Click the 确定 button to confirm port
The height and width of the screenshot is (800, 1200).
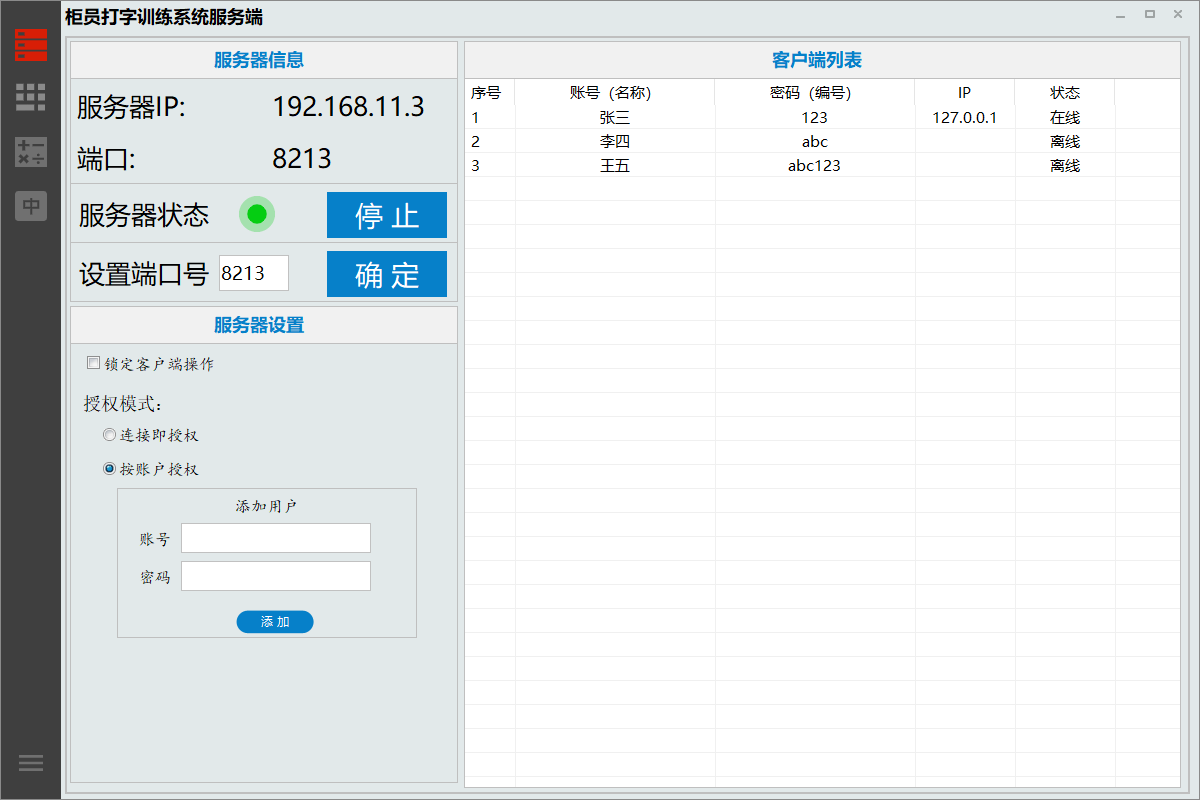click(386, 274)
